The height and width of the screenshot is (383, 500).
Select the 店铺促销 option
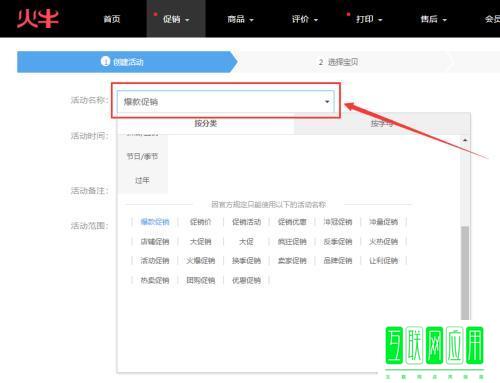(155, 241)
